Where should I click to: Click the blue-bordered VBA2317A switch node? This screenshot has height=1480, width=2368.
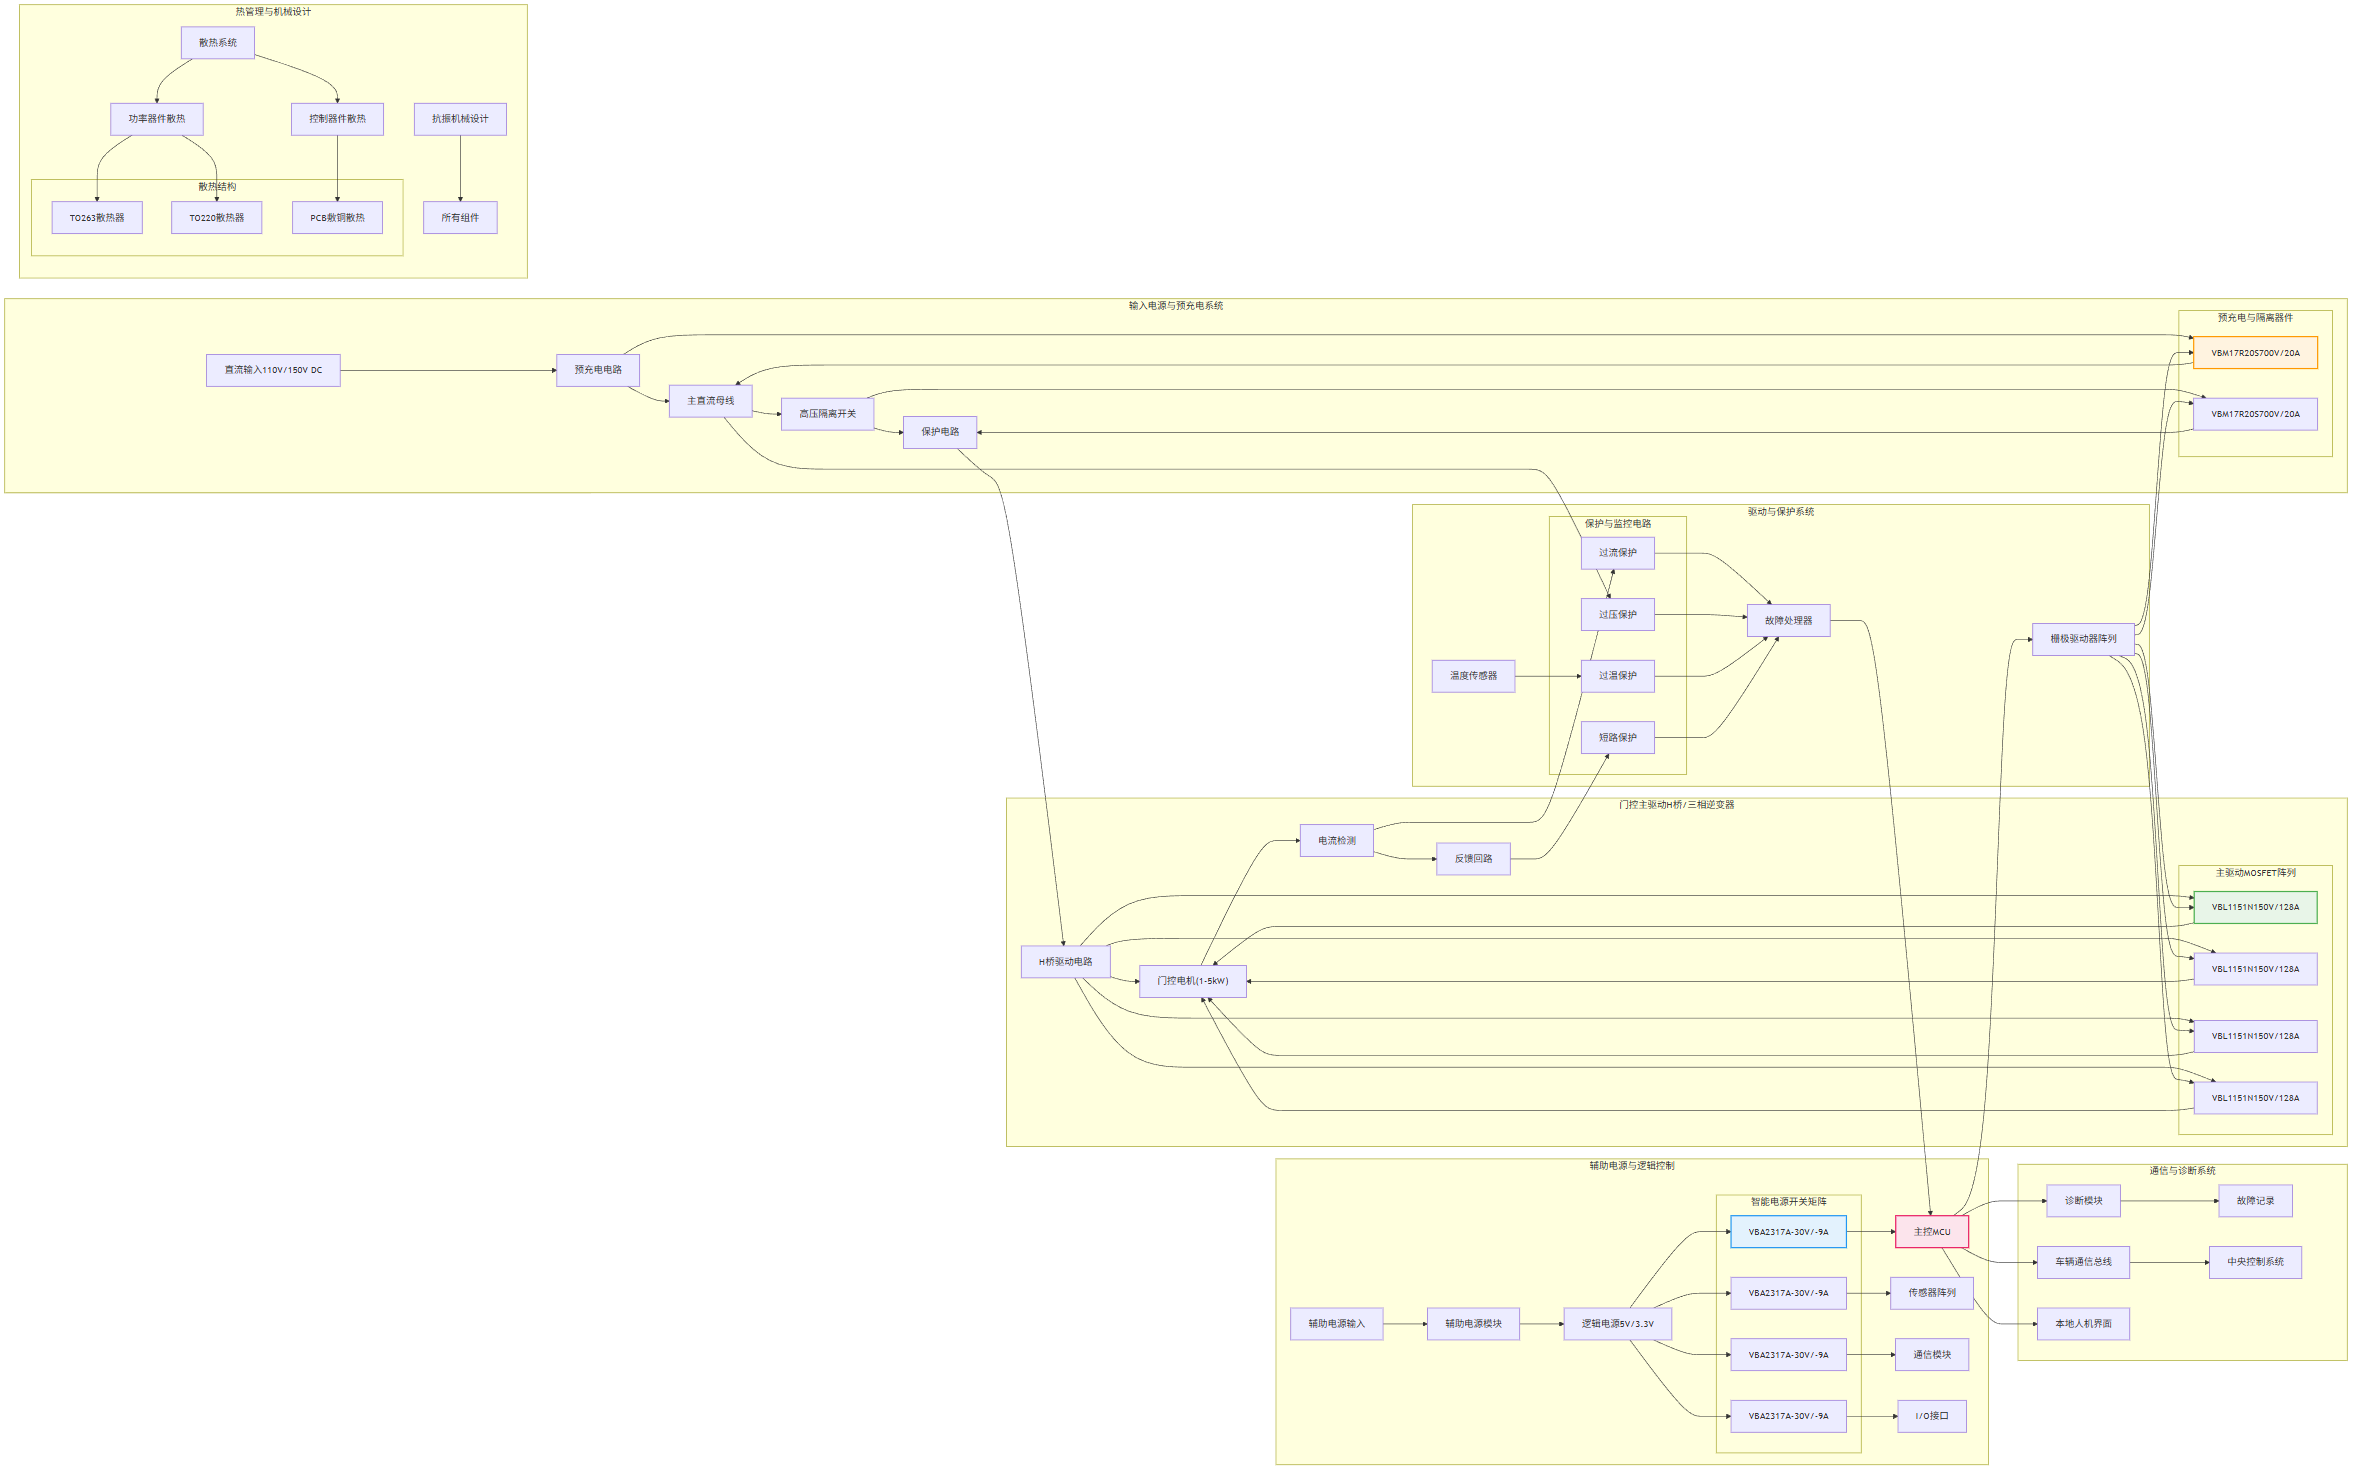click(1788, 1232)
